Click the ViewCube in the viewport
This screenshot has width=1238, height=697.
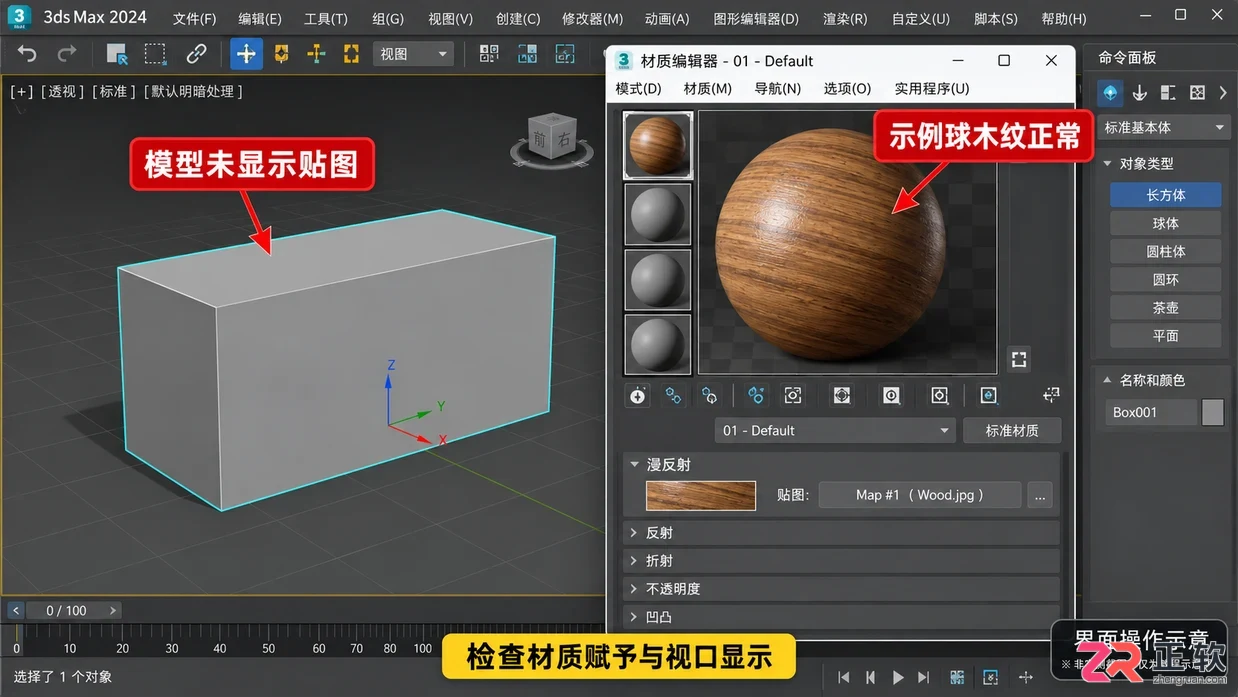(550, 140)
